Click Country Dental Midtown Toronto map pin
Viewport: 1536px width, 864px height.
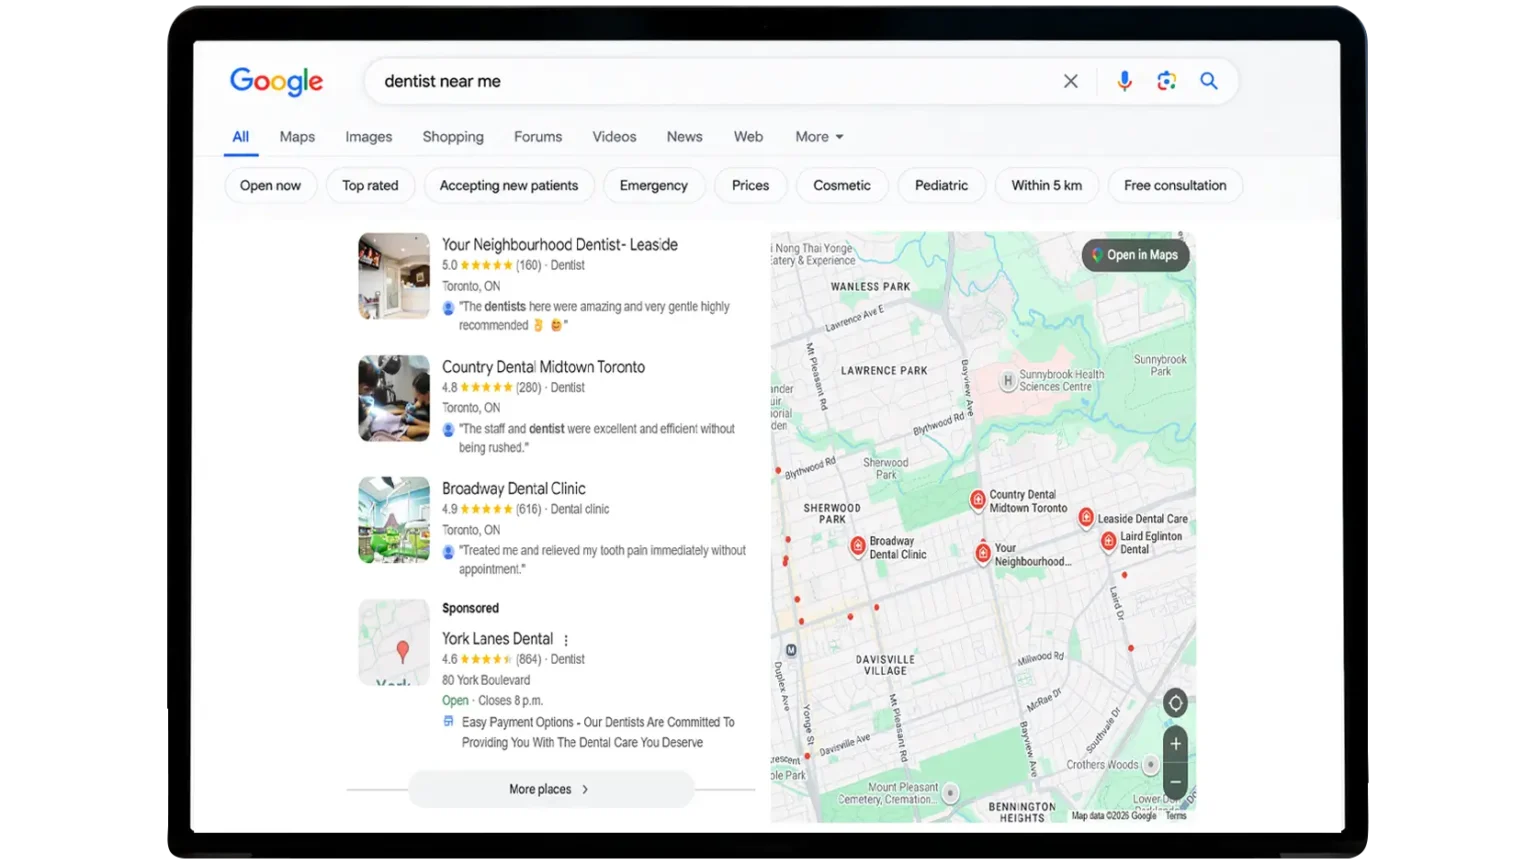tap(978, 499)
